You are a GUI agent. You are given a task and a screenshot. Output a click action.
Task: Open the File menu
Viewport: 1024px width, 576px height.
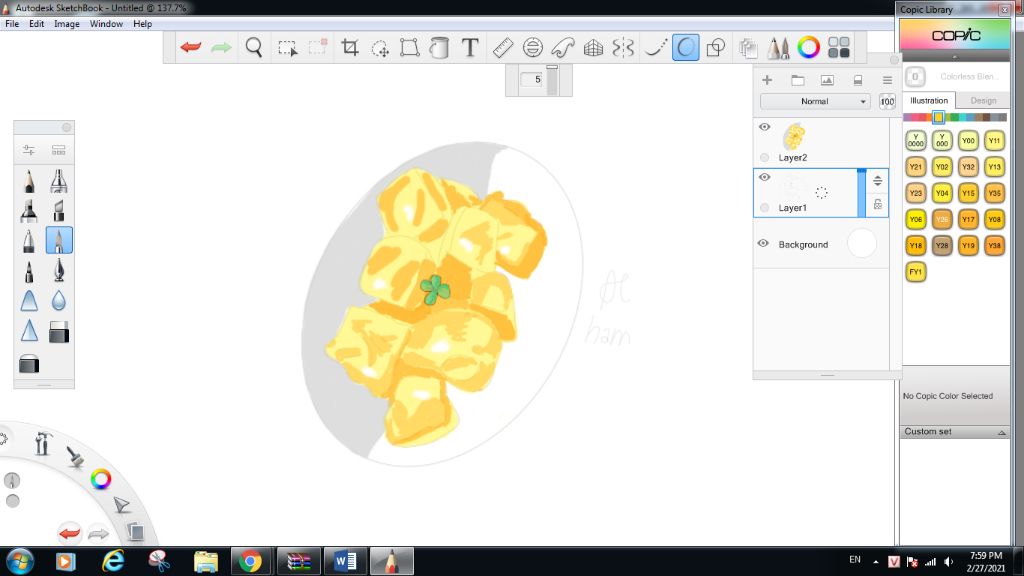point(12,24)
